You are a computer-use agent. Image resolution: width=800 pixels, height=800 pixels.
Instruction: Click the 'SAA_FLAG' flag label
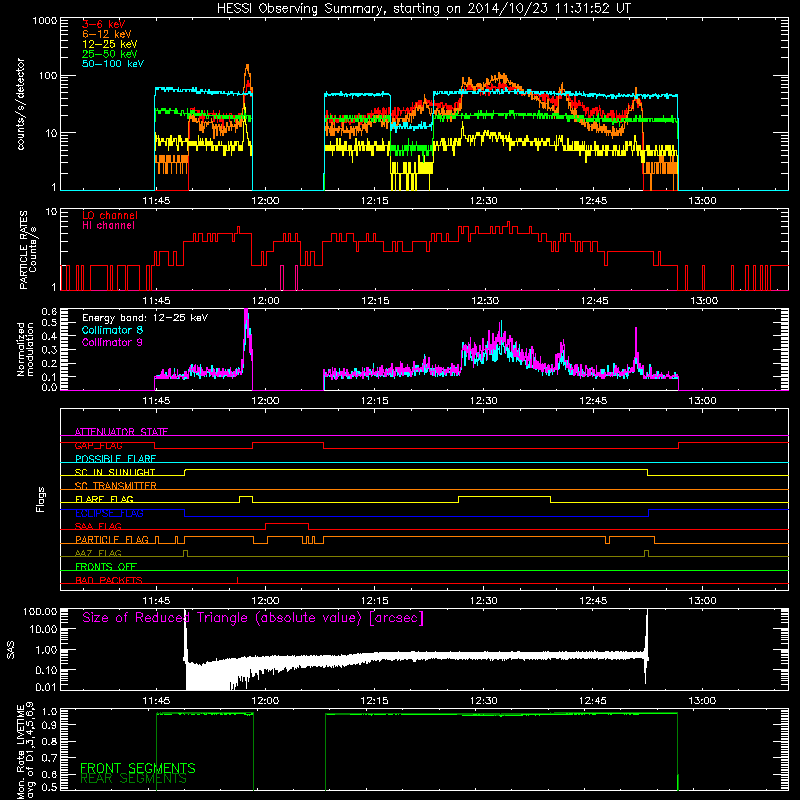98,526
